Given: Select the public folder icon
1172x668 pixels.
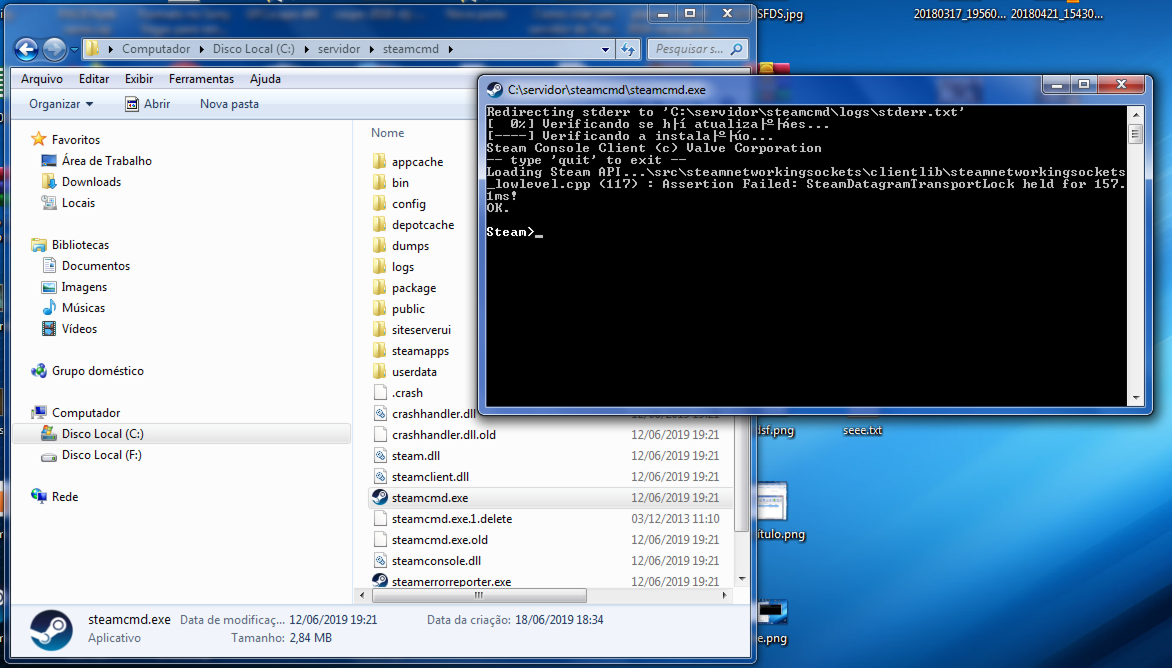Looking at the screenshot, I should click(x=380, y=308).
